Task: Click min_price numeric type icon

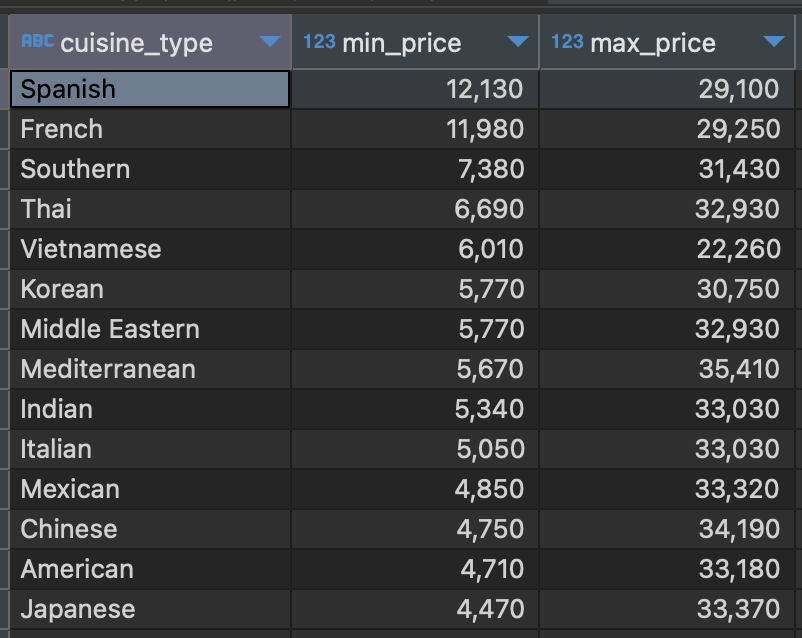Action: (319, 42)
